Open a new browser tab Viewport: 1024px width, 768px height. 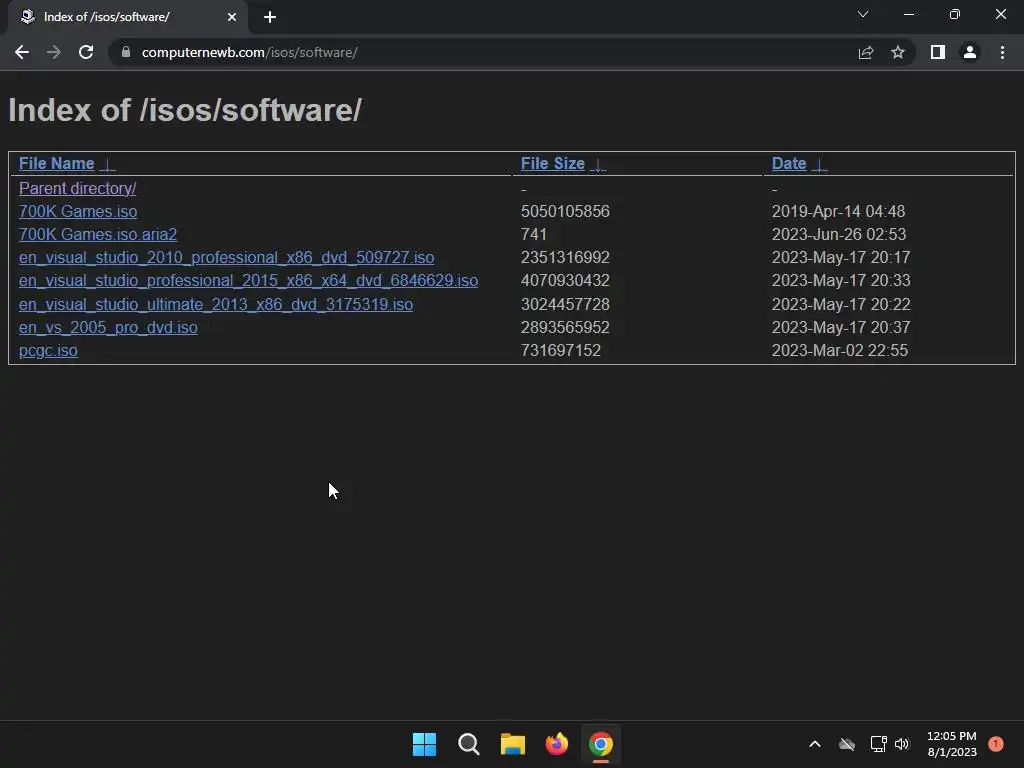coord(270,17)
